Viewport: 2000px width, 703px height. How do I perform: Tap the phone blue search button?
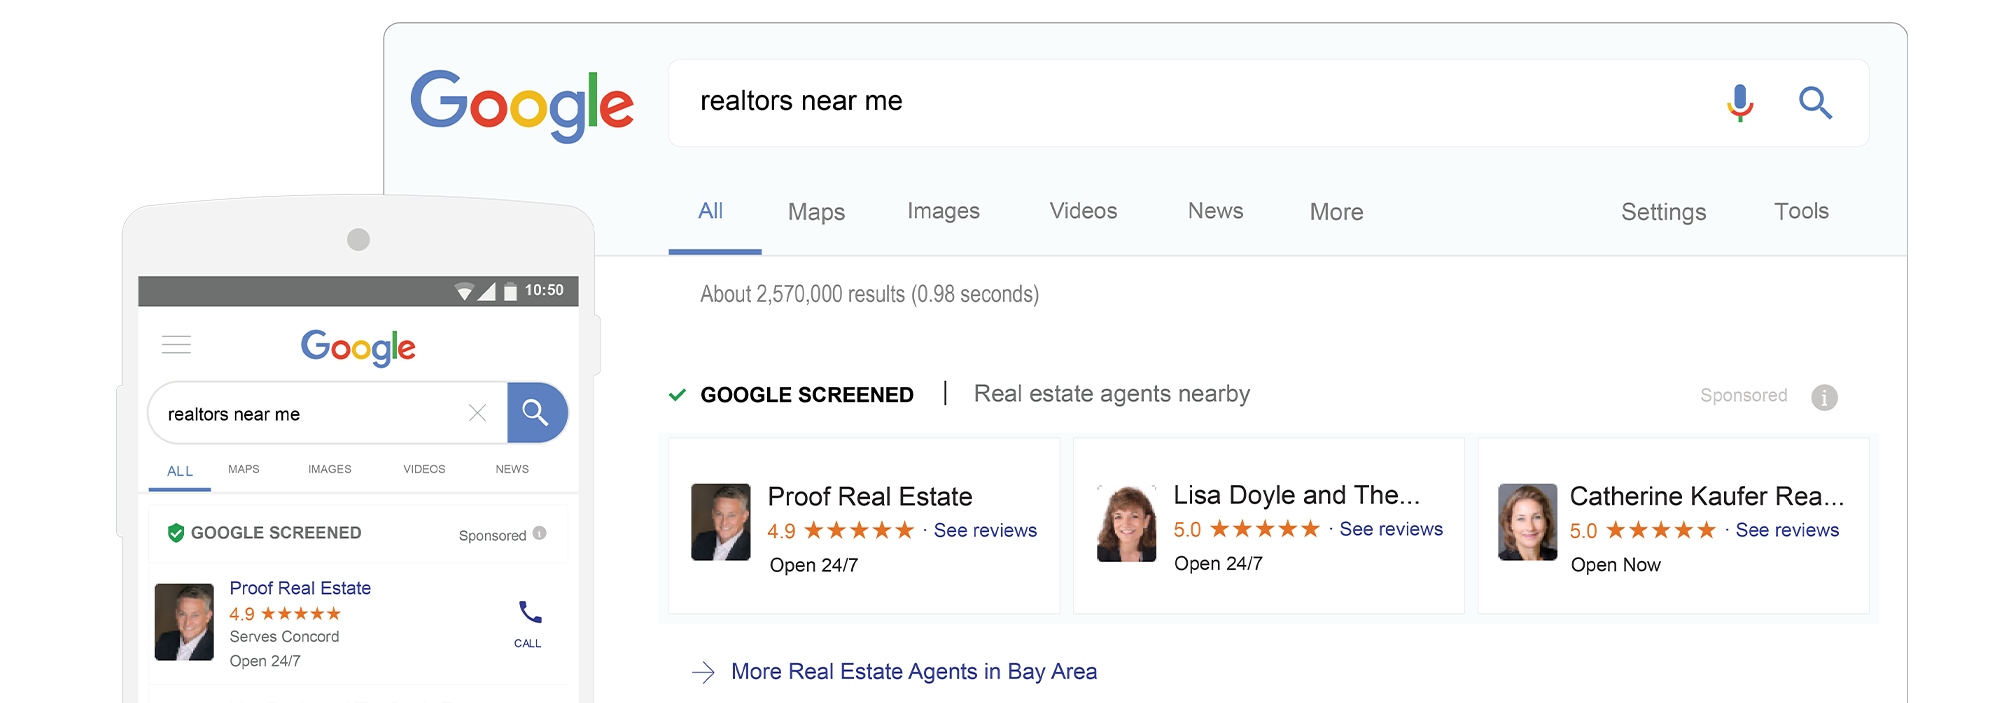(537, 412)
